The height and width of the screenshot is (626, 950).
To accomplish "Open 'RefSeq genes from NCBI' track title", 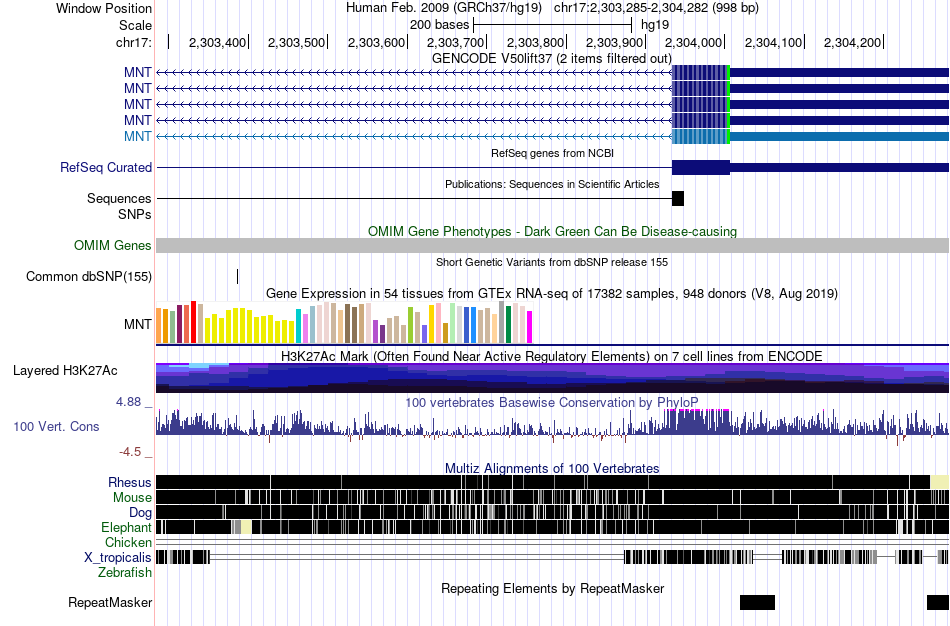I will [x=552, y=153].
